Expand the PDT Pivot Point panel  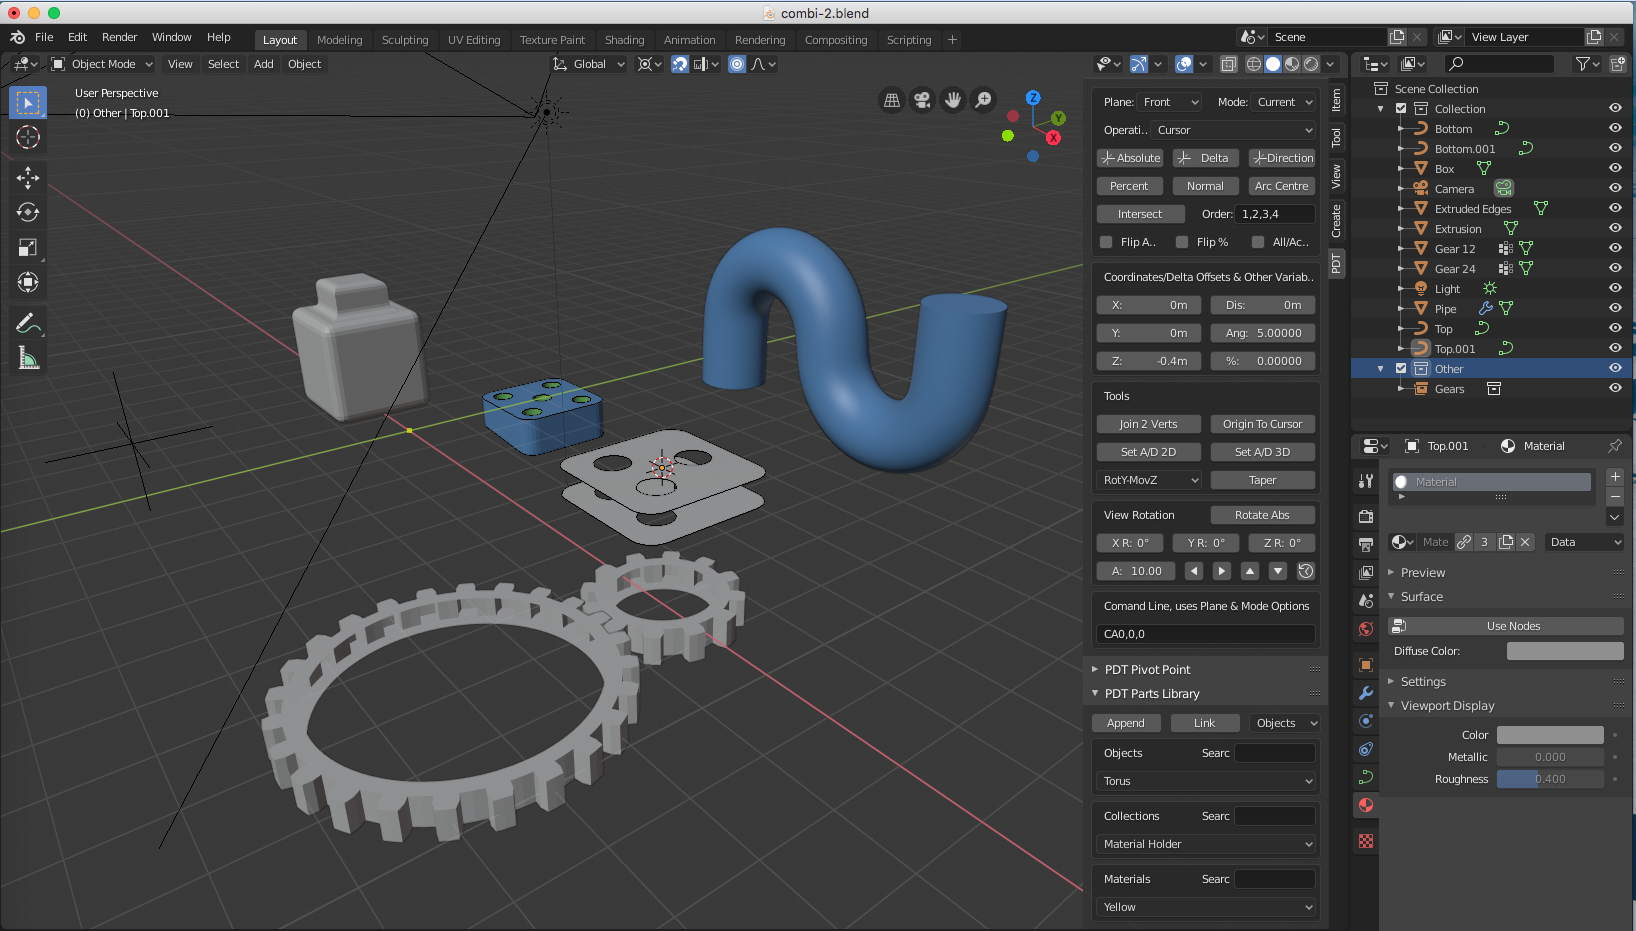point(1147,670)
